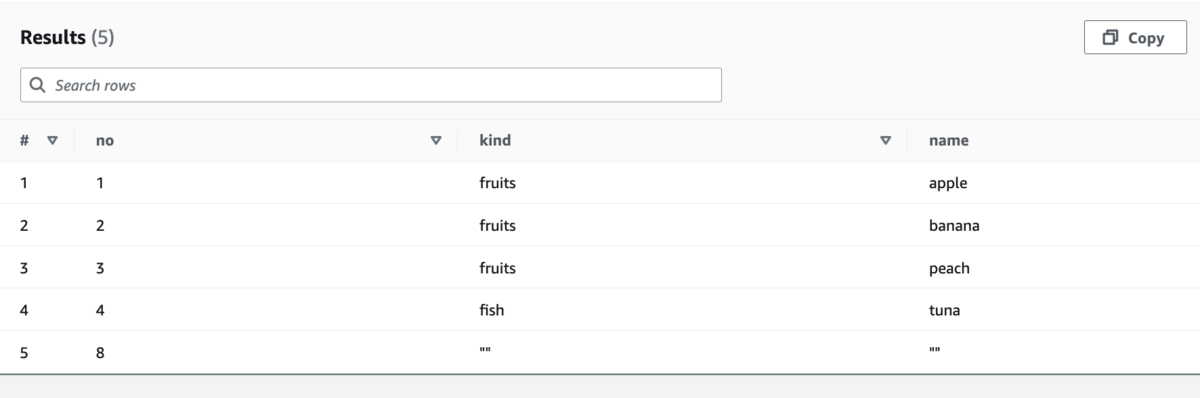This screenshot has width=1200, height=398.
Task: Click the kind column header label
Action: point(495,141)
